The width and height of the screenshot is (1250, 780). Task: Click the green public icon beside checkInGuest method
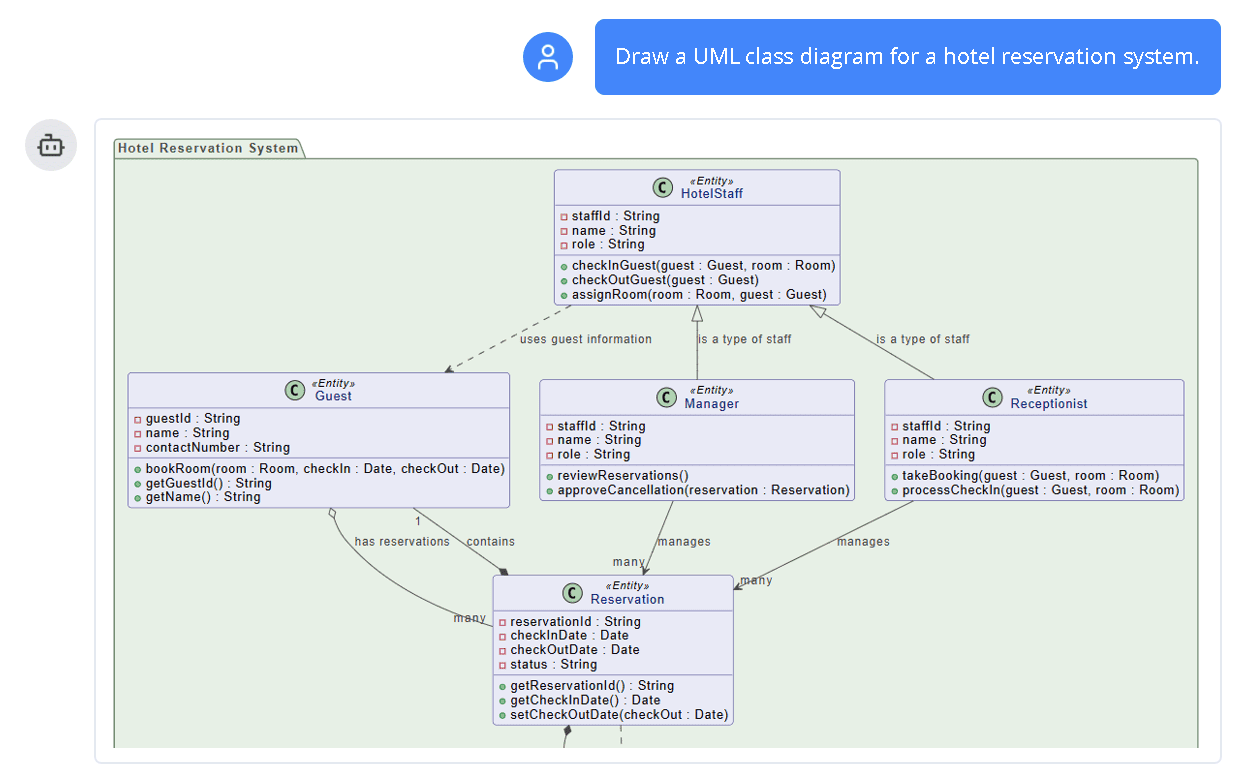click(564, 266)
